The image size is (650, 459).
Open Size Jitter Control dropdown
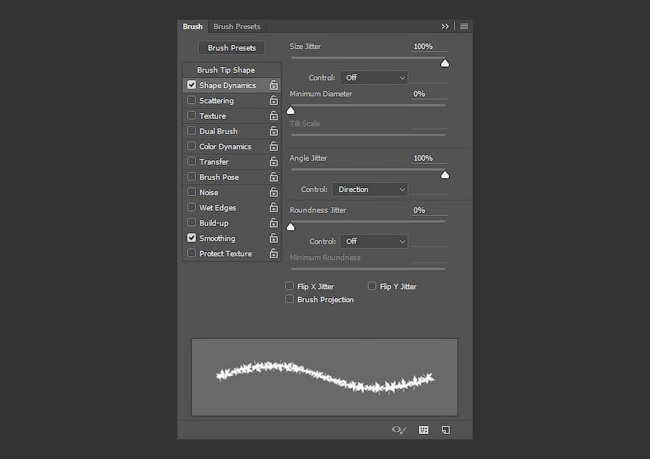374,78
